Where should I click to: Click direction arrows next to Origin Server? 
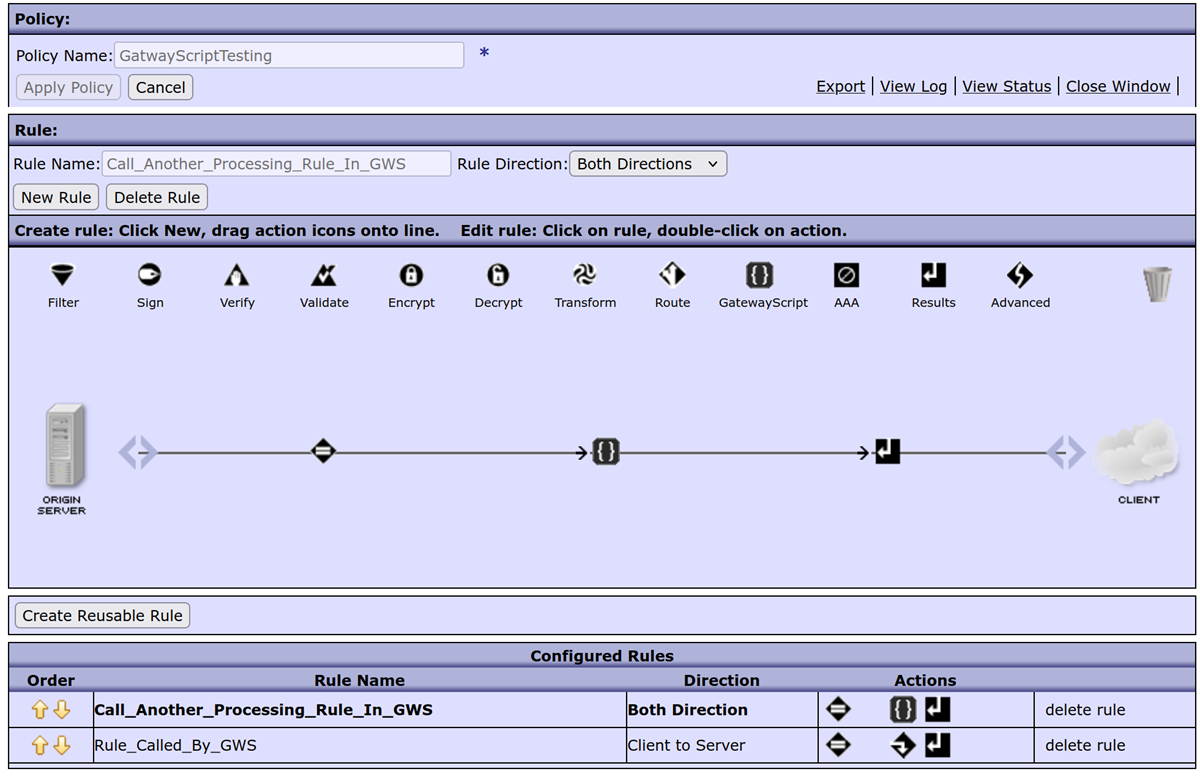click(138, 453)
